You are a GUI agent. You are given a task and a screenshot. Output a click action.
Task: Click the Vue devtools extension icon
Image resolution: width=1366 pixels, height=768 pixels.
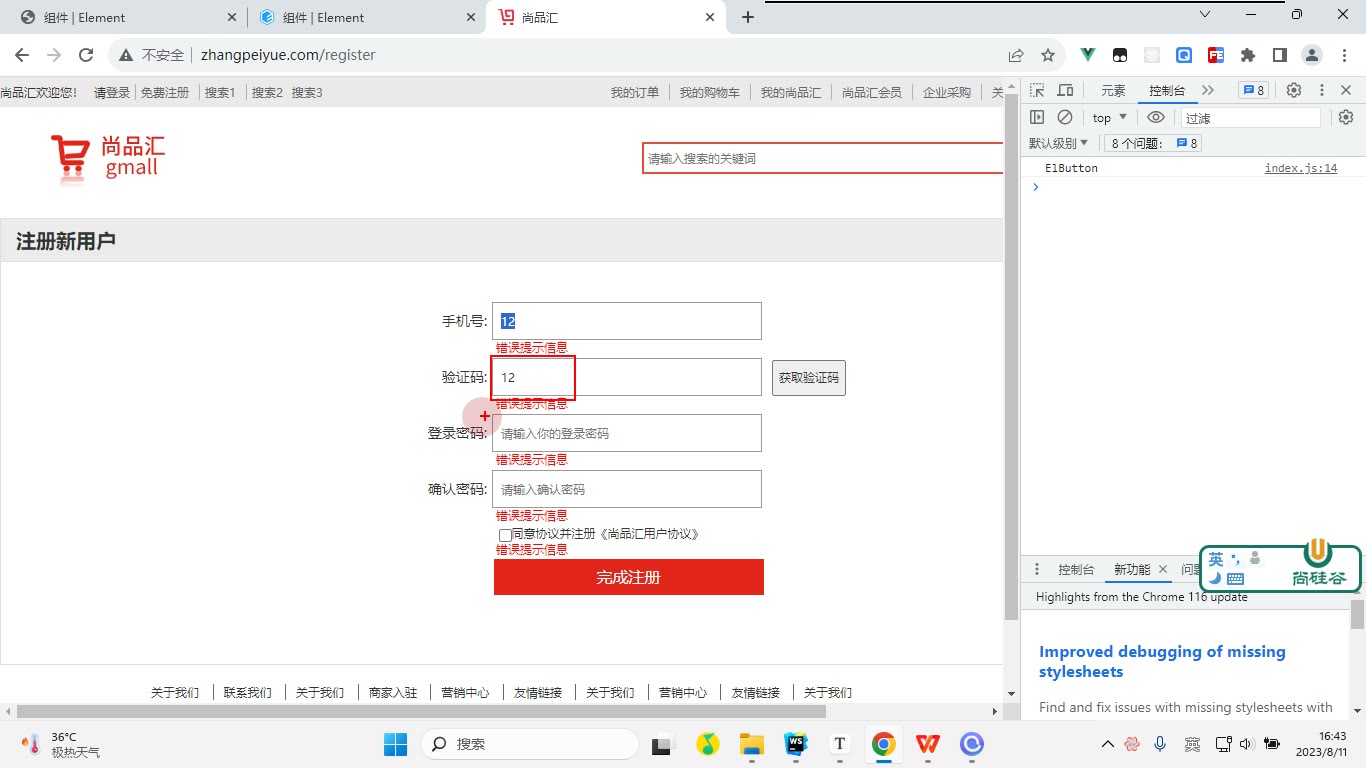[x=1089, y=55]
